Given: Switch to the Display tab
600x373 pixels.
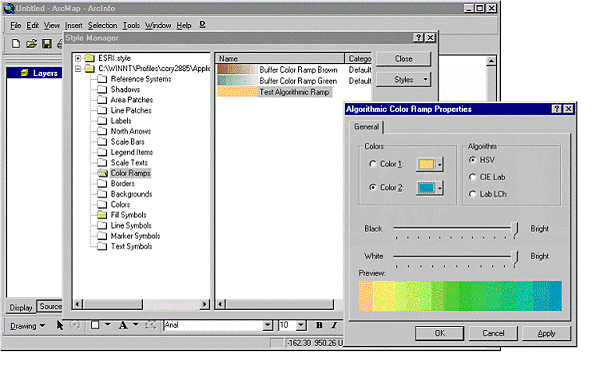Looking at the screenshot, I should tap(21, 308).
